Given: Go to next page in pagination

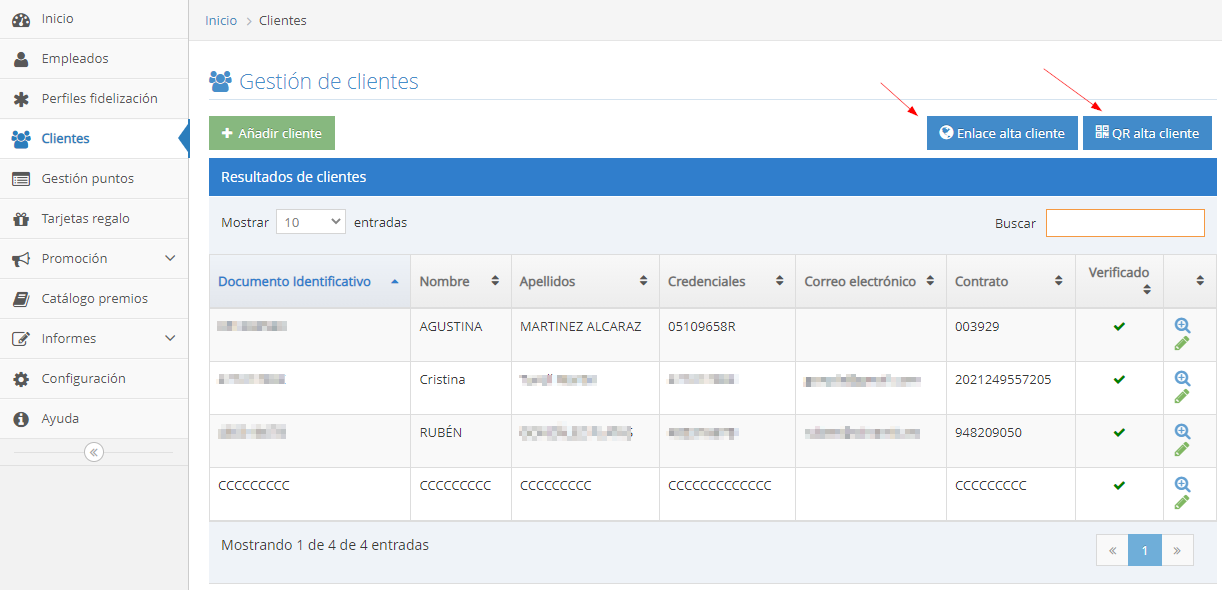Looking at the screenshot, I should pyautogui.click(x=1177, y=550).
